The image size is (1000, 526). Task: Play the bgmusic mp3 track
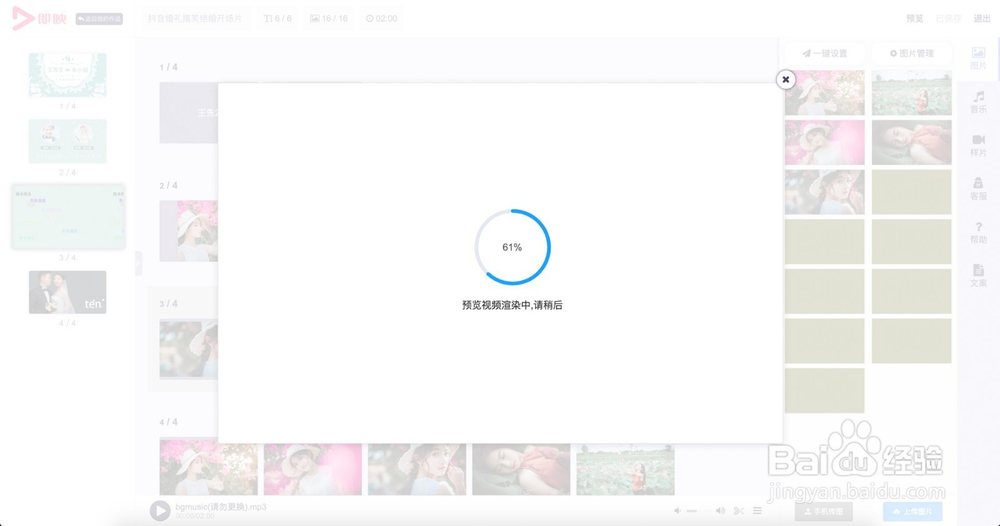pyautogui.click(x=159, y=511)
